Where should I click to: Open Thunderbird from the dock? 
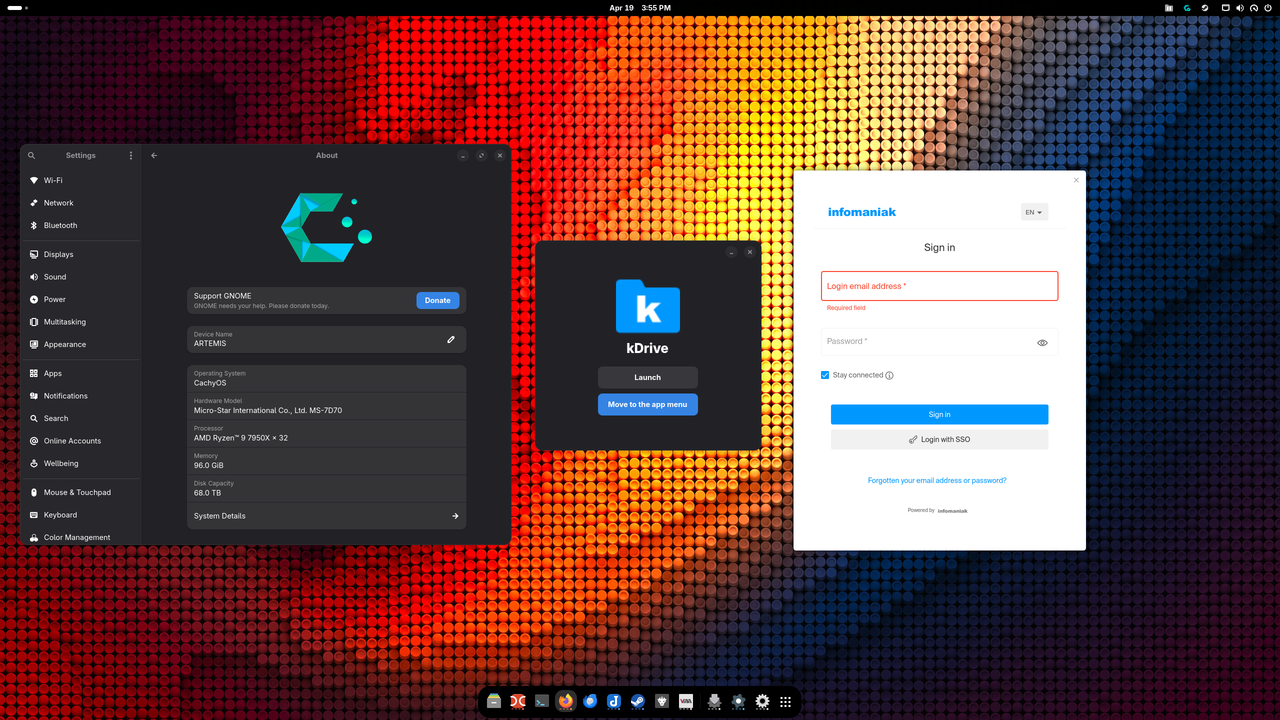point(590,702)
